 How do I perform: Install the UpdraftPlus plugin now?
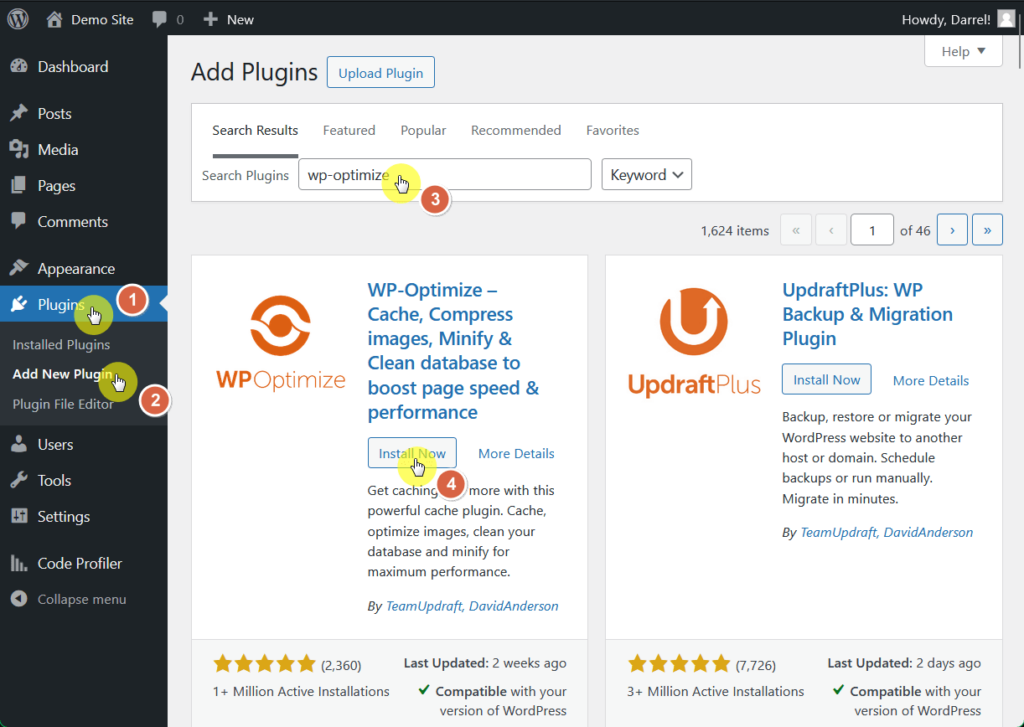[x=827, y=380]
